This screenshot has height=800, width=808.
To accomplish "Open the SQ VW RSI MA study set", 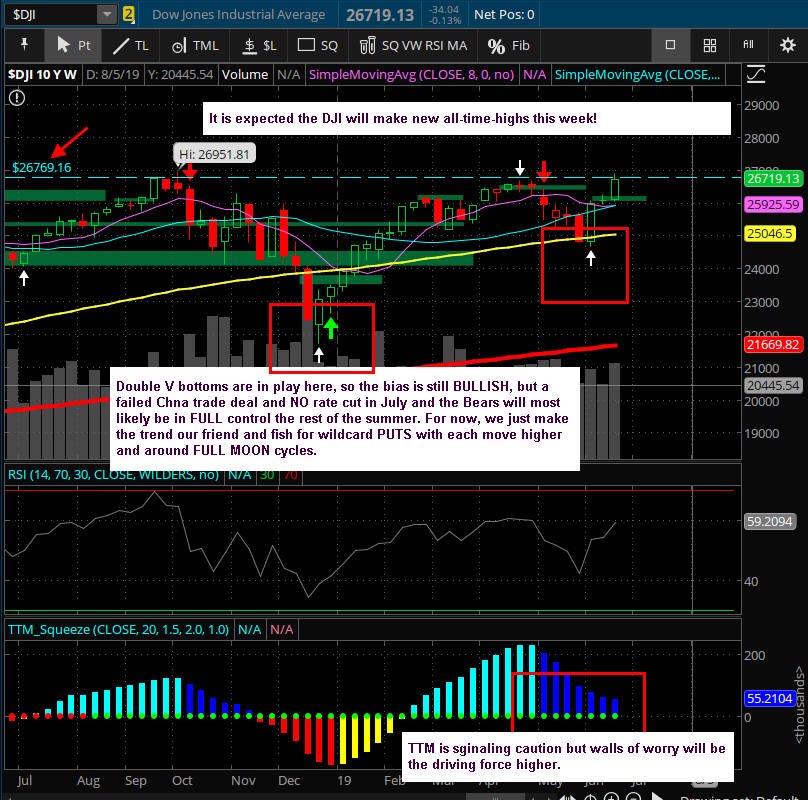I will tap(413, 45).
